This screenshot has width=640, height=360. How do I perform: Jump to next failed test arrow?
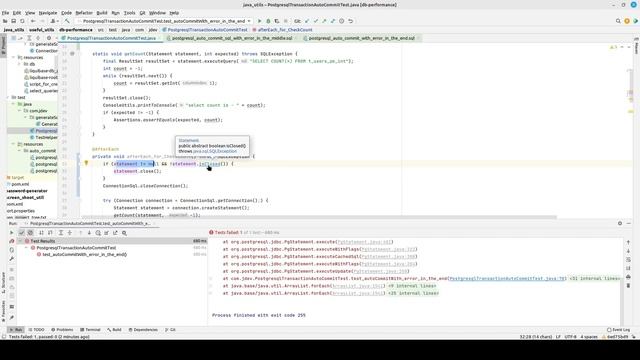tap(89, 233)
